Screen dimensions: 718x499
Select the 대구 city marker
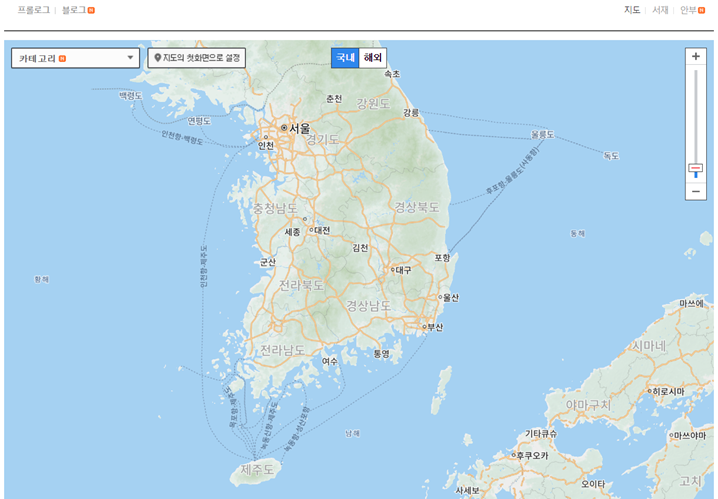392,270
